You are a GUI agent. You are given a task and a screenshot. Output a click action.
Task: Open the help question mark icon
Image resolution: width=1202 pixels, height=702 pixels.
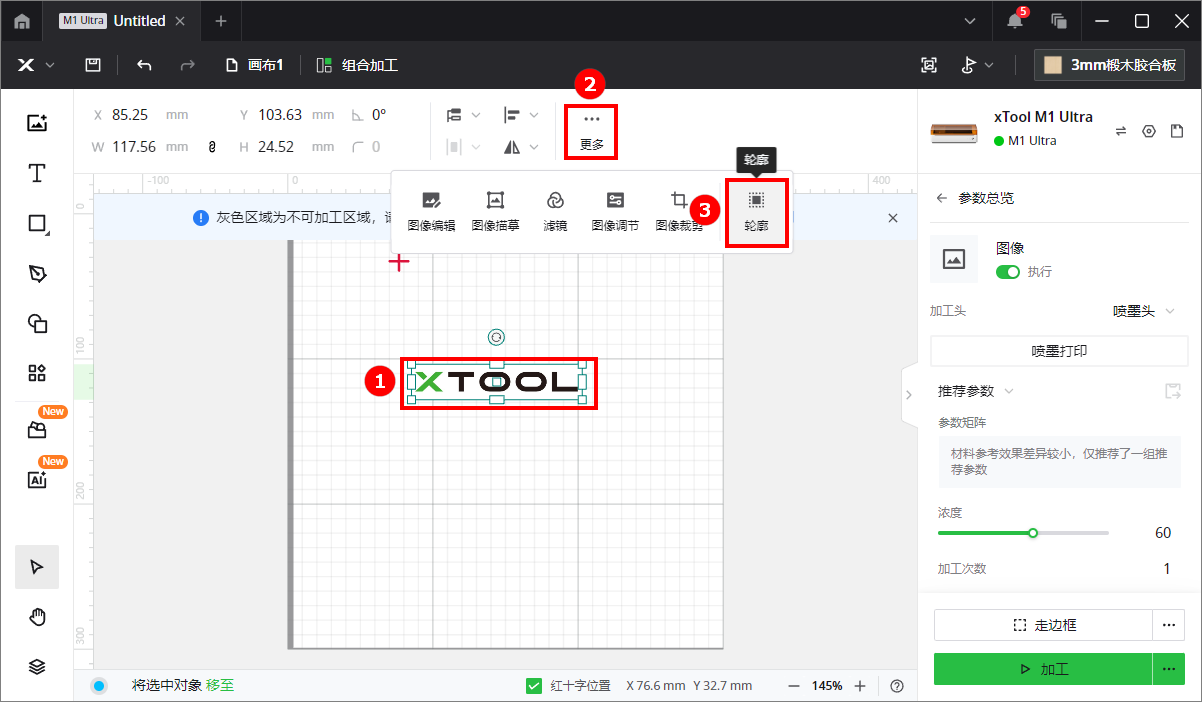(x=897, y=686)
